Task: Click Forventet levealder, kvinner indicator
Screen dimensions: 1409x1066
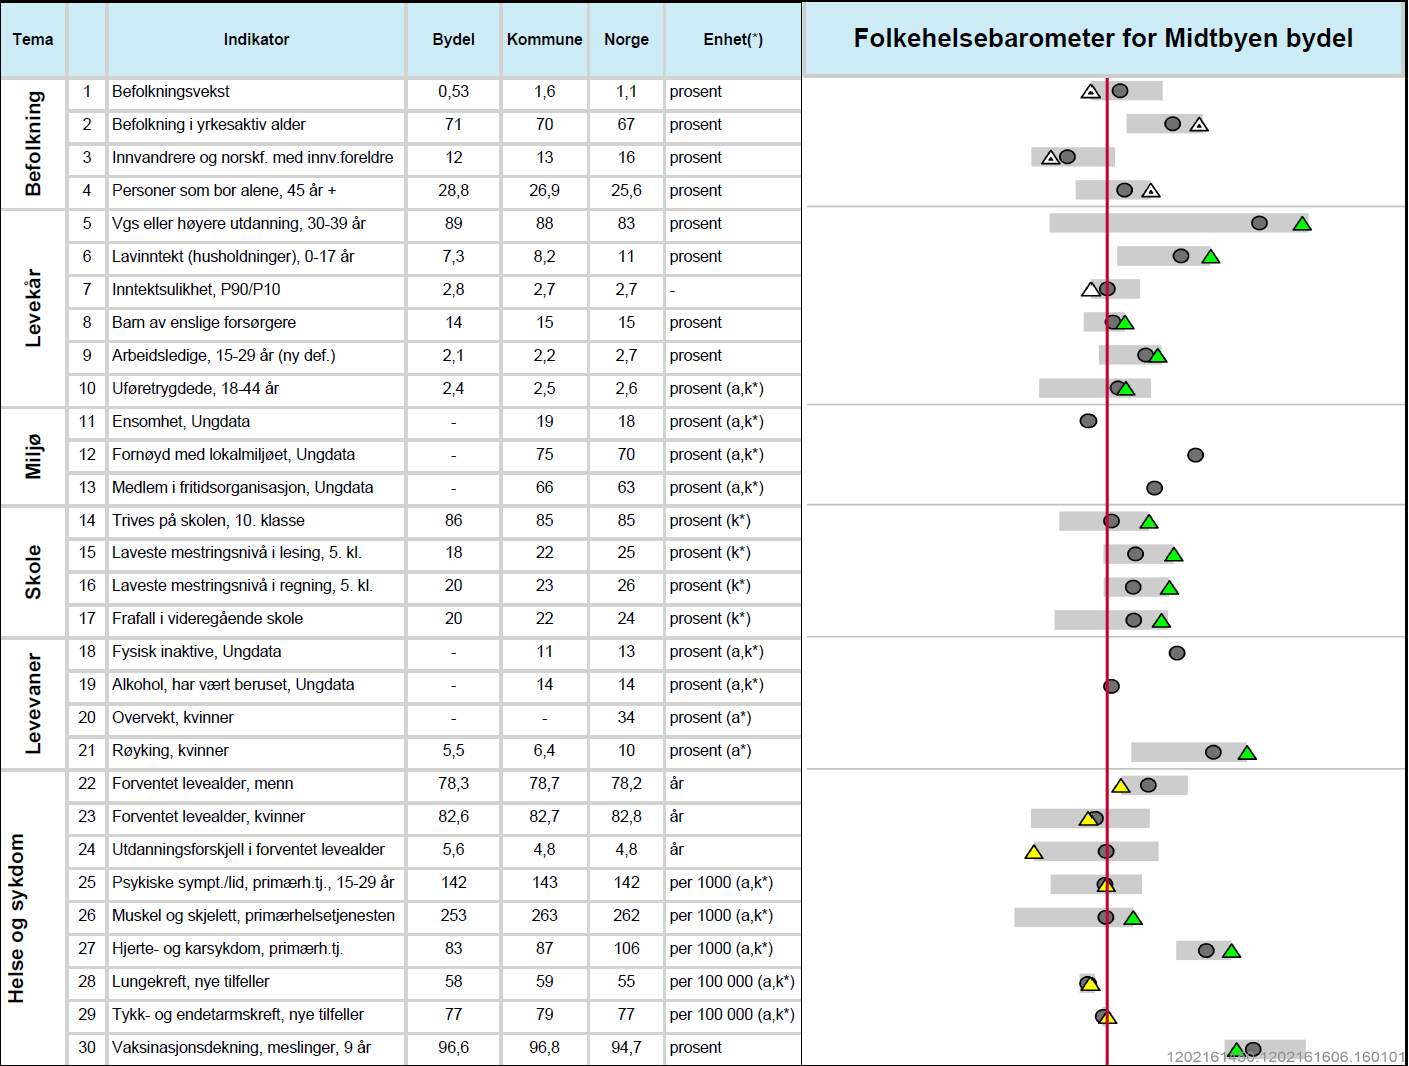Action: [x=209, y=817]
